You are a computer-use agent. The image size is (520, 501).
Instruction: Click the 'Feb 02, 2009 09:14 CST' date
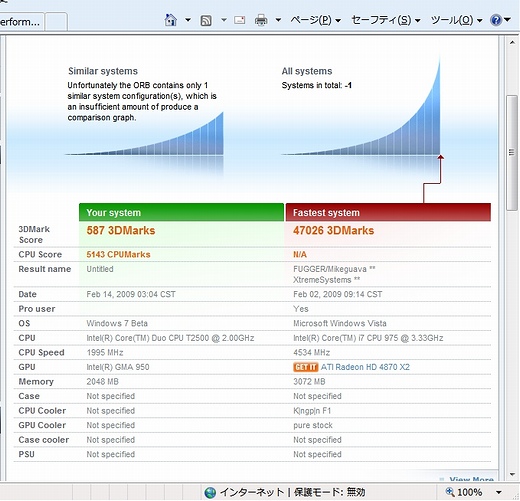click(338, 294)
